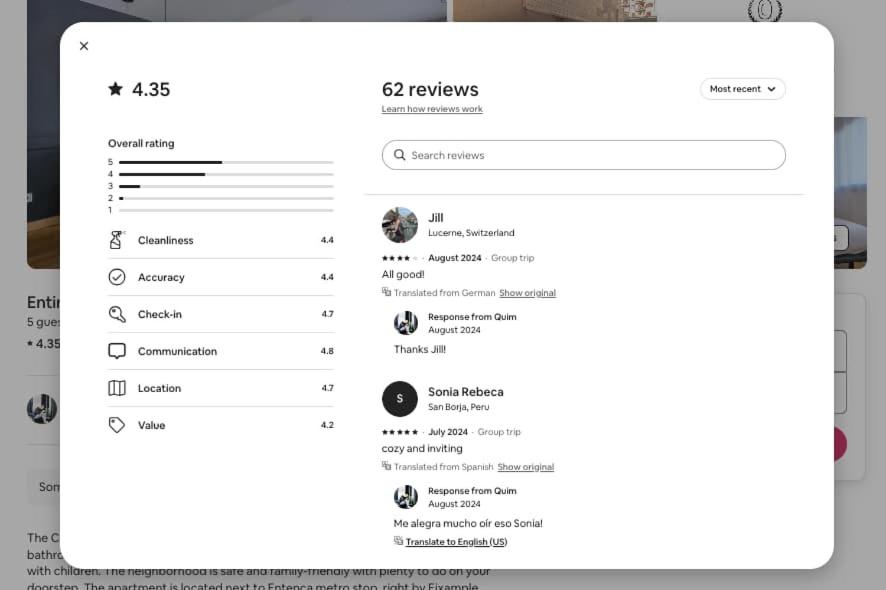The image size is (886, 590).
Task: Click Quim's avatar in response to Jill
Action: (406, 323)
